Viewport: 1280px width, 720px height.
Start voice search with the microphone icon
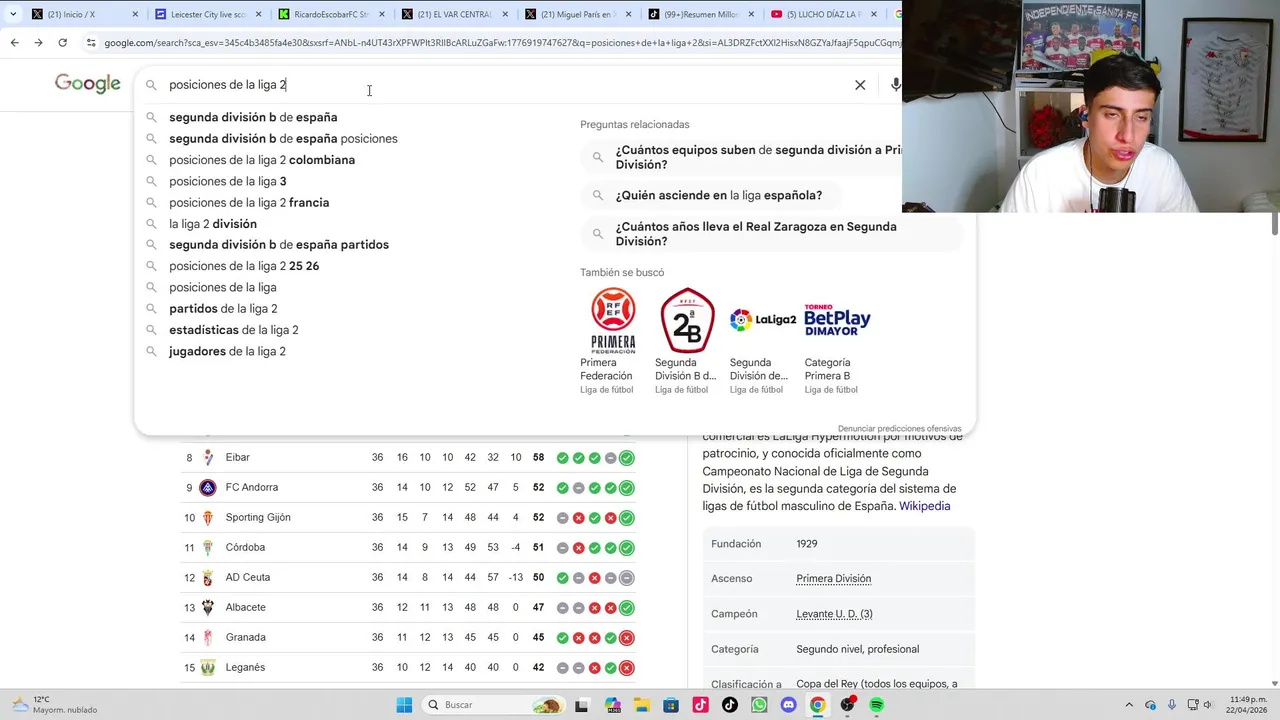coord(895,85)
